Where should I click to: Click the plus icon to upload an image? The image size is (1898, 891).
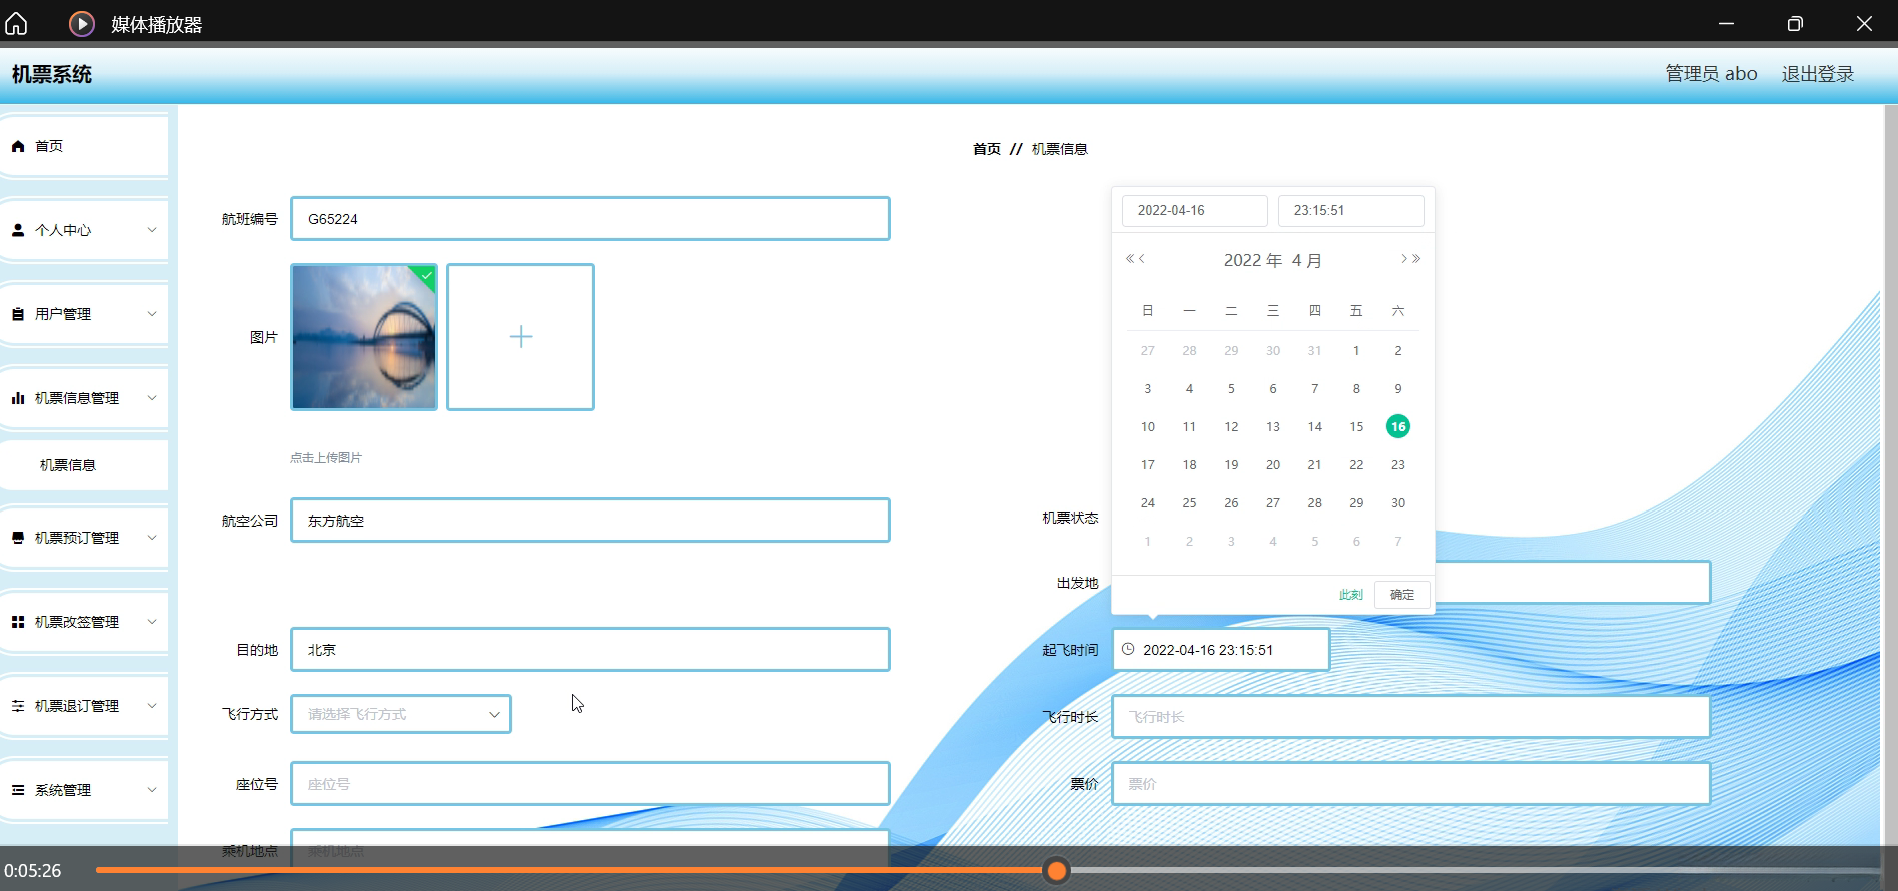click(x=521, y=337)
